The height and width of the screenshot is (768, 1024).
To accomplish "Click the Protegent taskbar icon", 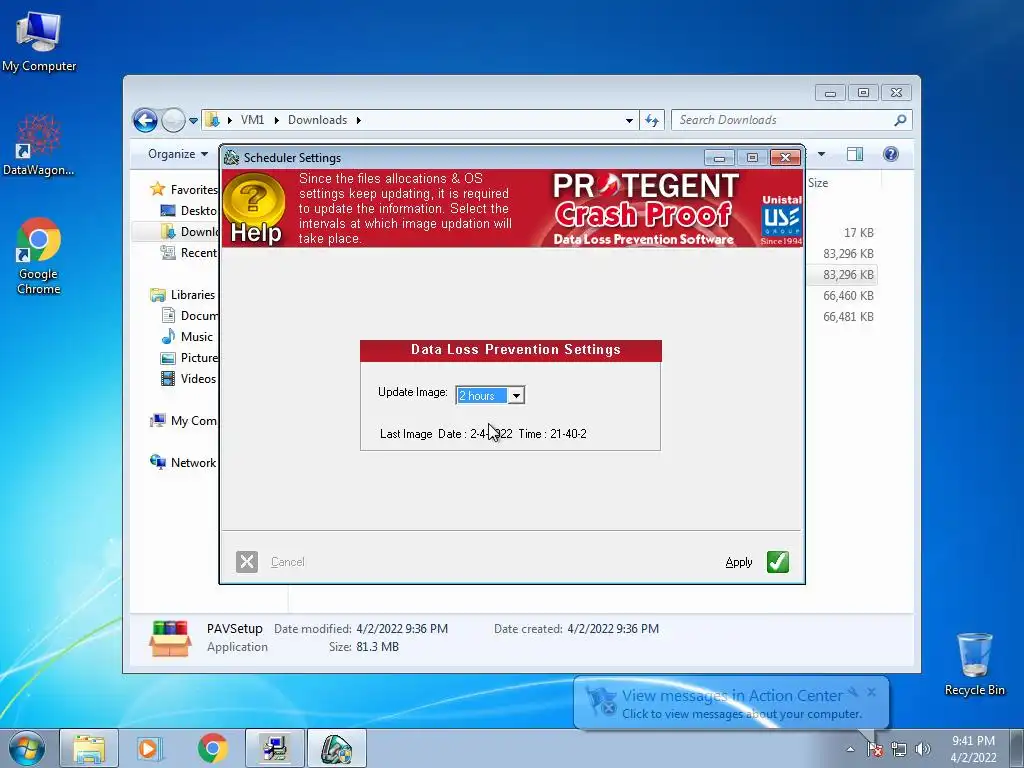I will (x=336, y=748).
